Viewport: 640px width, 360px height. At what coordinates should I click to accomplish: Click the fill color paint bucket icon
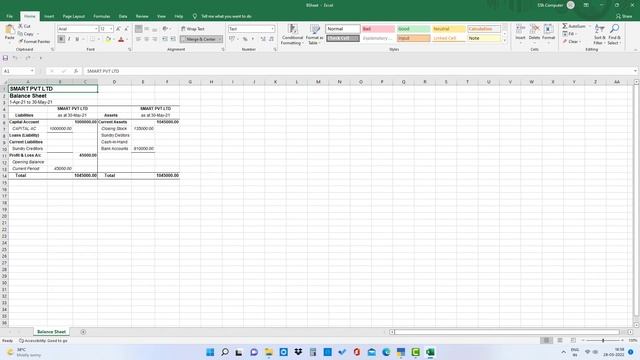108,39
